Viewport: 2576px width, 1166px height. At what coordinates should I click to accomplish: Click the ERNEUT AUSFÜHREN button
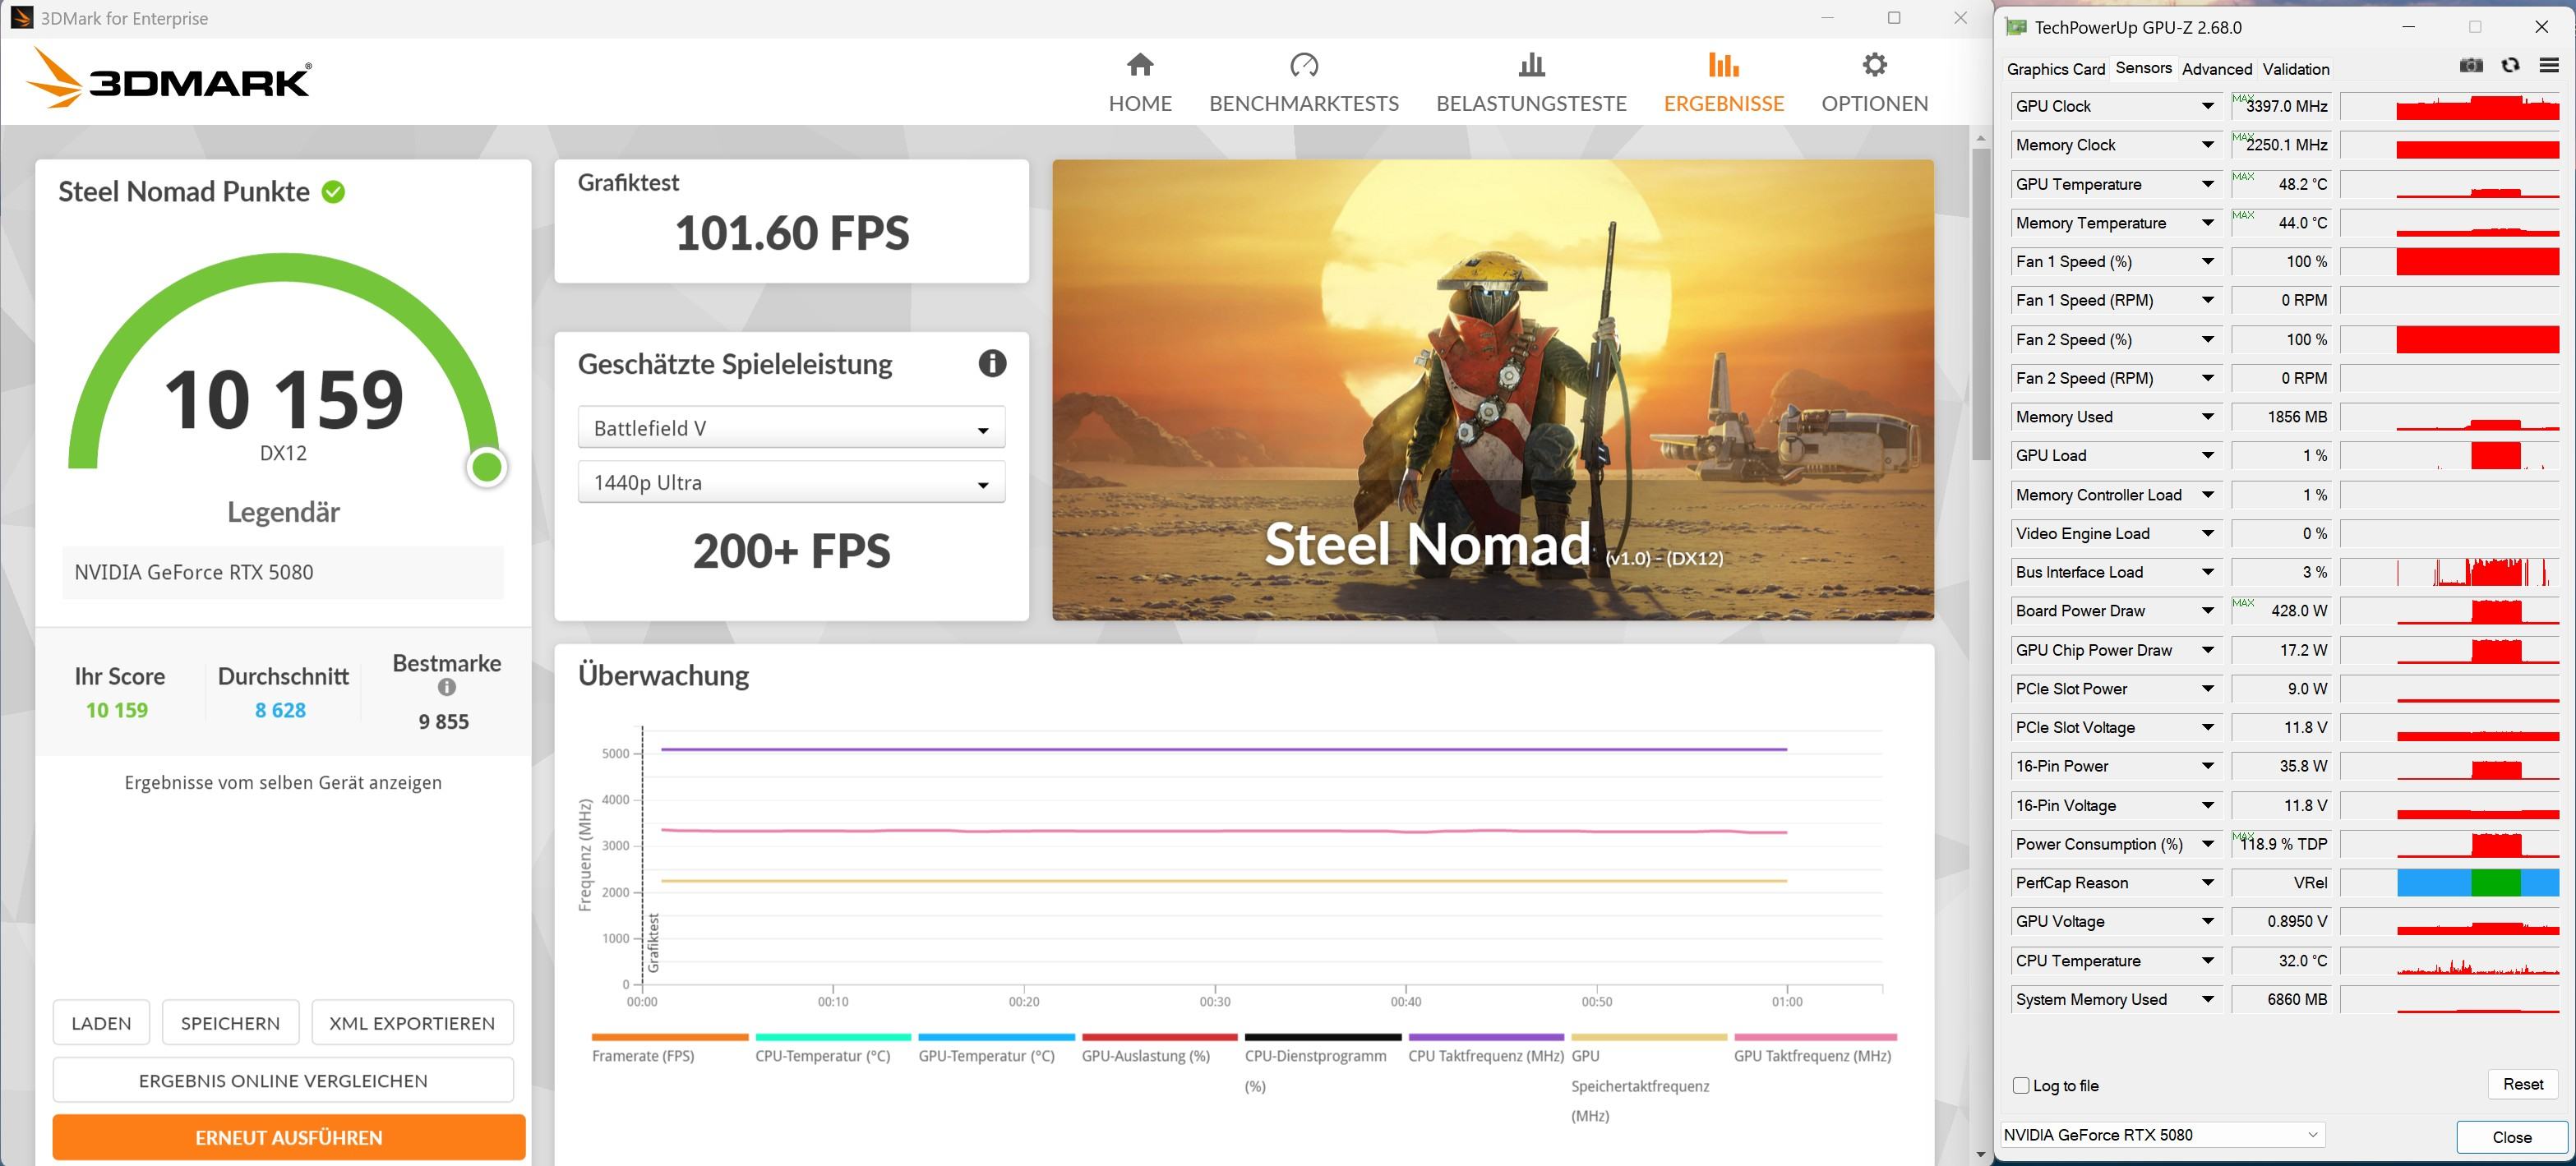point(289,1137)
